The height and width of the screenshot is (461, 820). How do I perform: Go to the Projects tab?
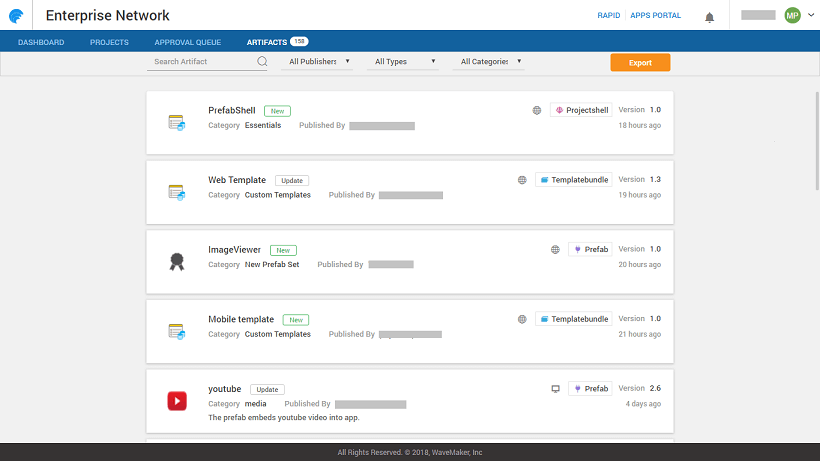(109, 42)
